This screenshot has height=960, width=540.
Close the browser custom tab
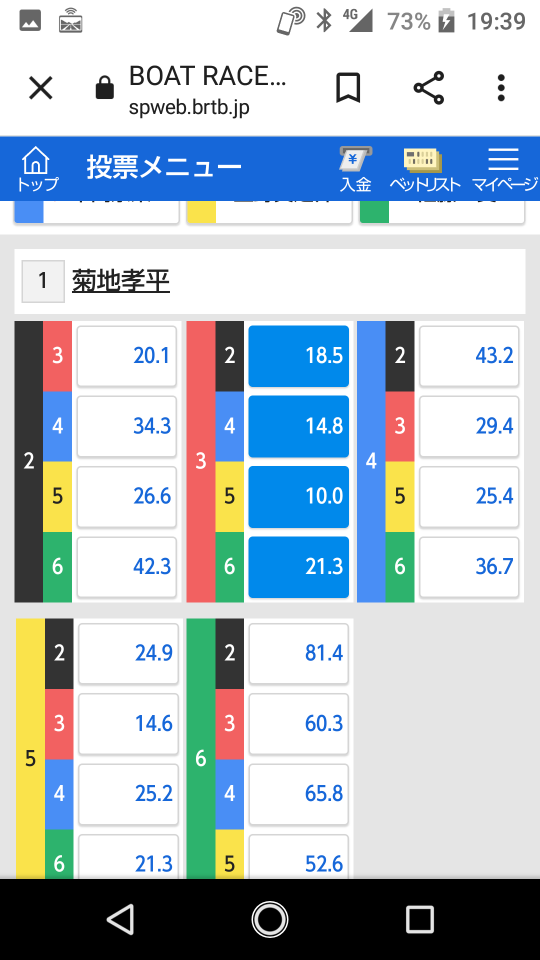41,89
